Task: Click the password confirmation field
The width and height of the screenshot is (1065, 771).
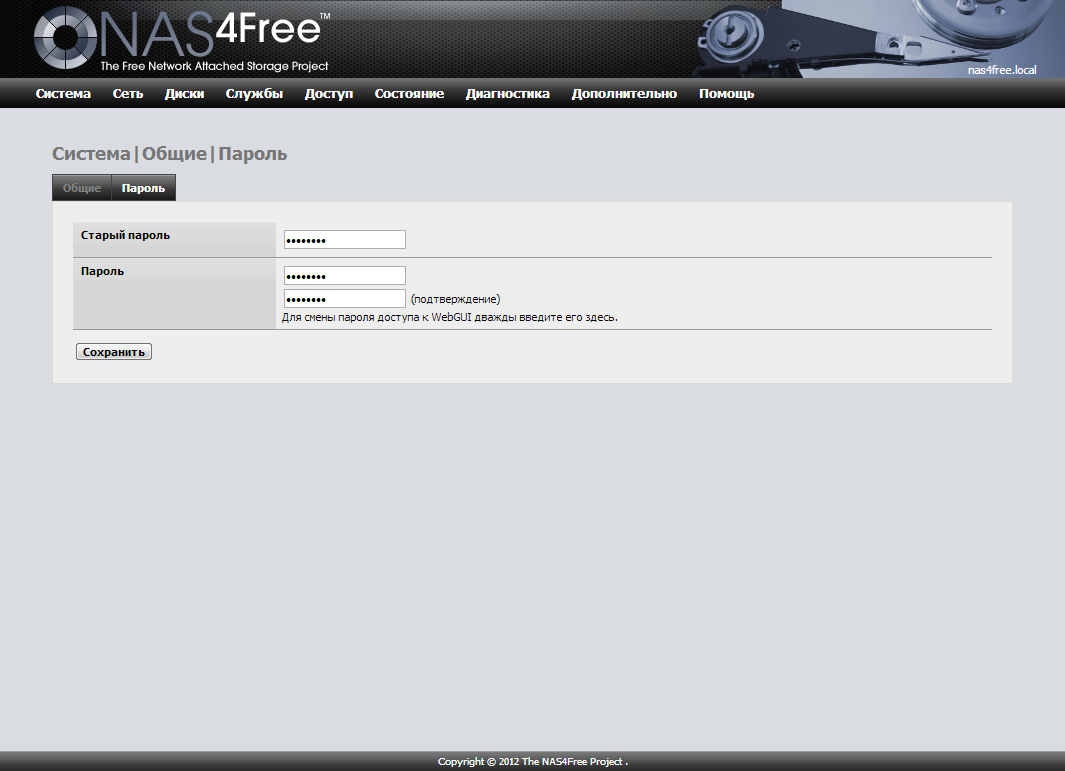Action: [x=345, y=299]
